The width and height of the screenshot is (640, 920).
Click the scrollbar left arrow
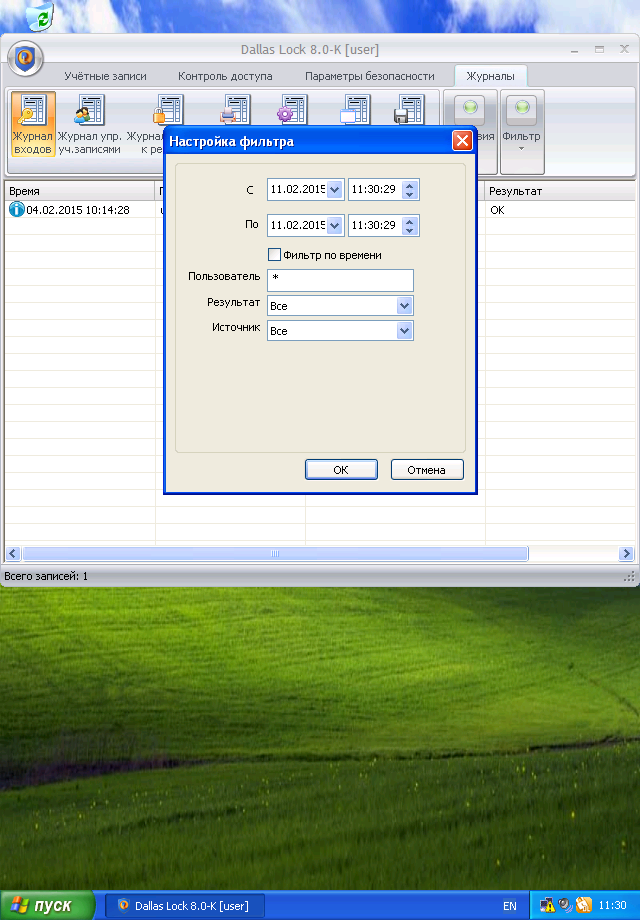point(13,553)
